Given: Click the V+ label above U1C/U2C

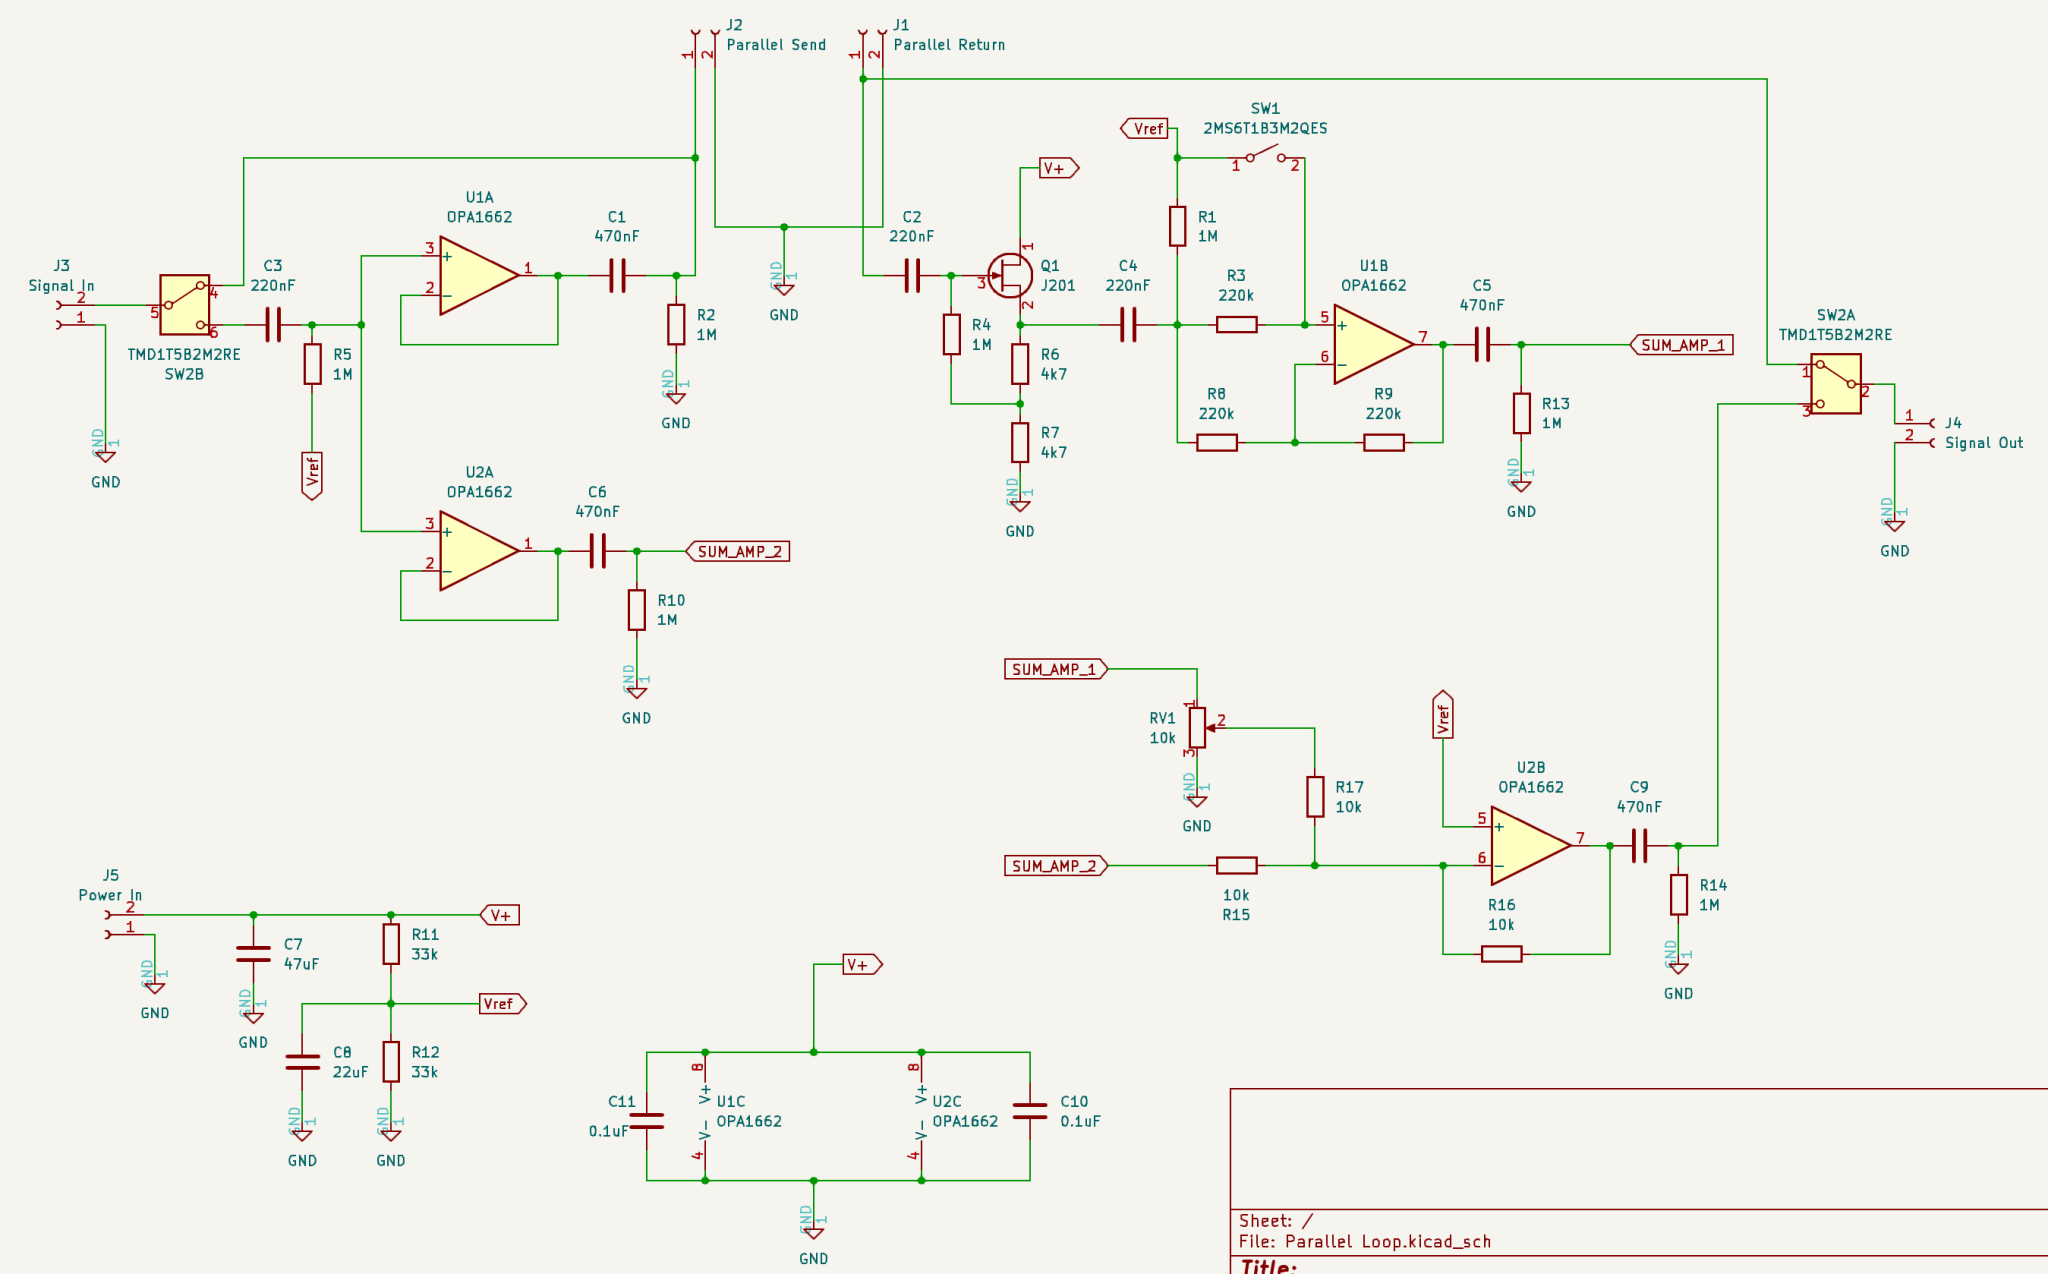Looking at the screenshot, I should coord(863,964).
